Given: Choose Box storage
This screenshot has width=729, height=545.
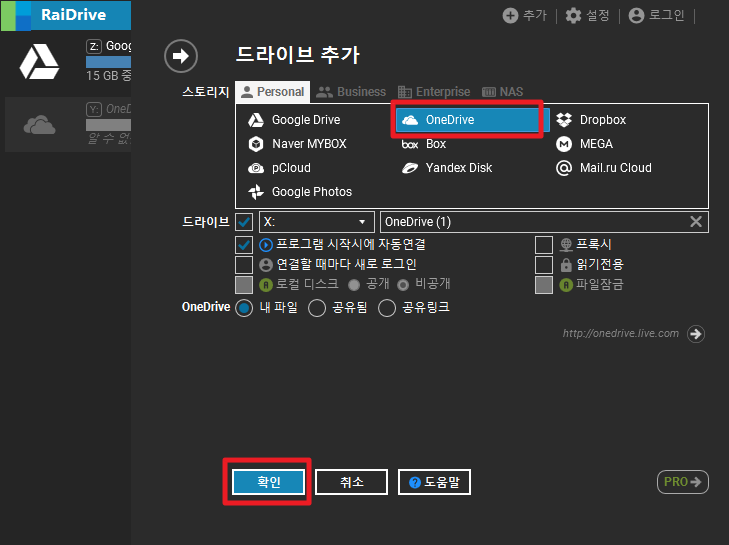Looking at the screenshot, I should pyautogui.click(x=424, y=144).
